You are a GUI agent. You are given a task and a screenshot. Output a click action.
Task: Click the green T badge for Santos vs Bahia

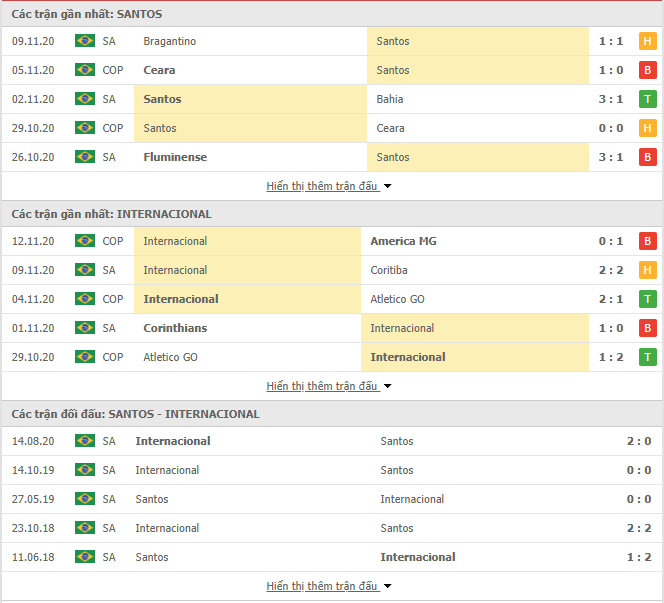[647, 99]
